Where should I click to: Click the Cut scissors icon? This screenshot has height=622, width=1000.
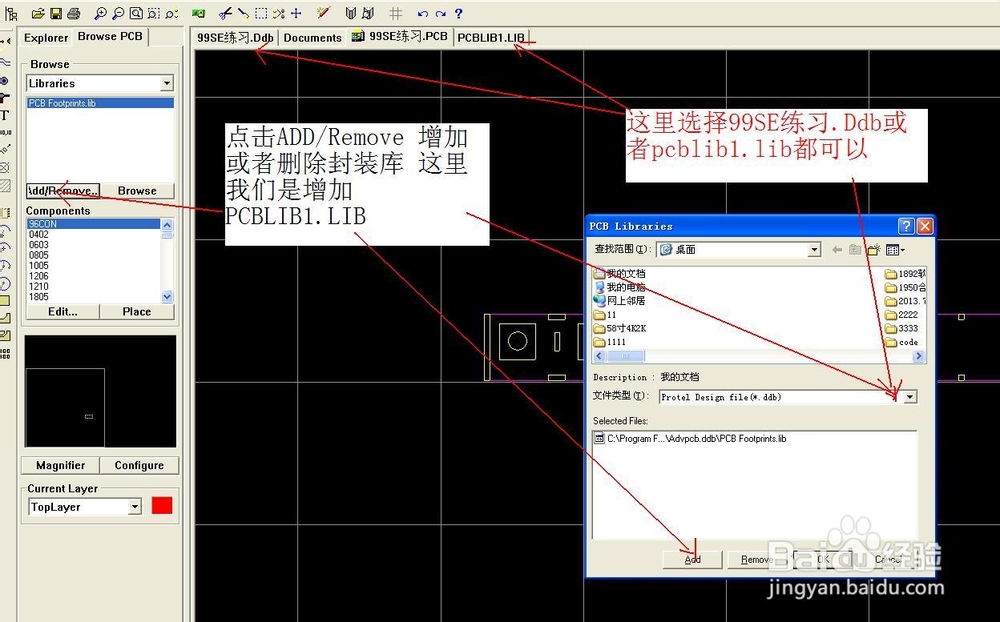pos(225,13)
